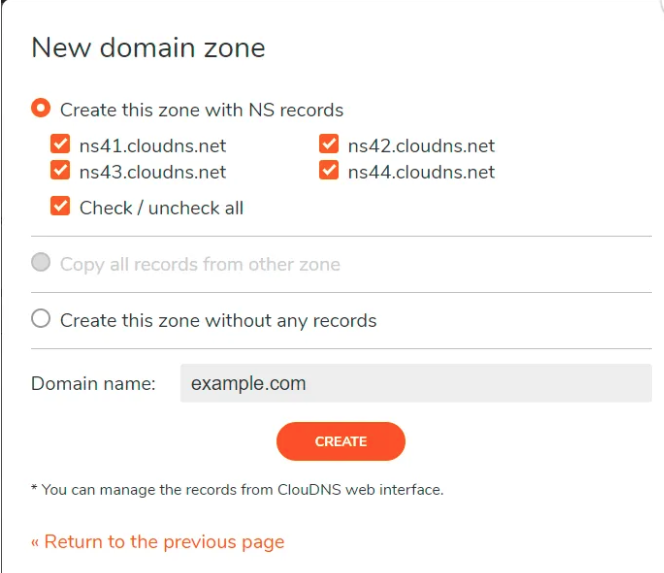Click the 'Create this zone with NS records' label
This screenshot has width=664, height=573.
[201, 110]
